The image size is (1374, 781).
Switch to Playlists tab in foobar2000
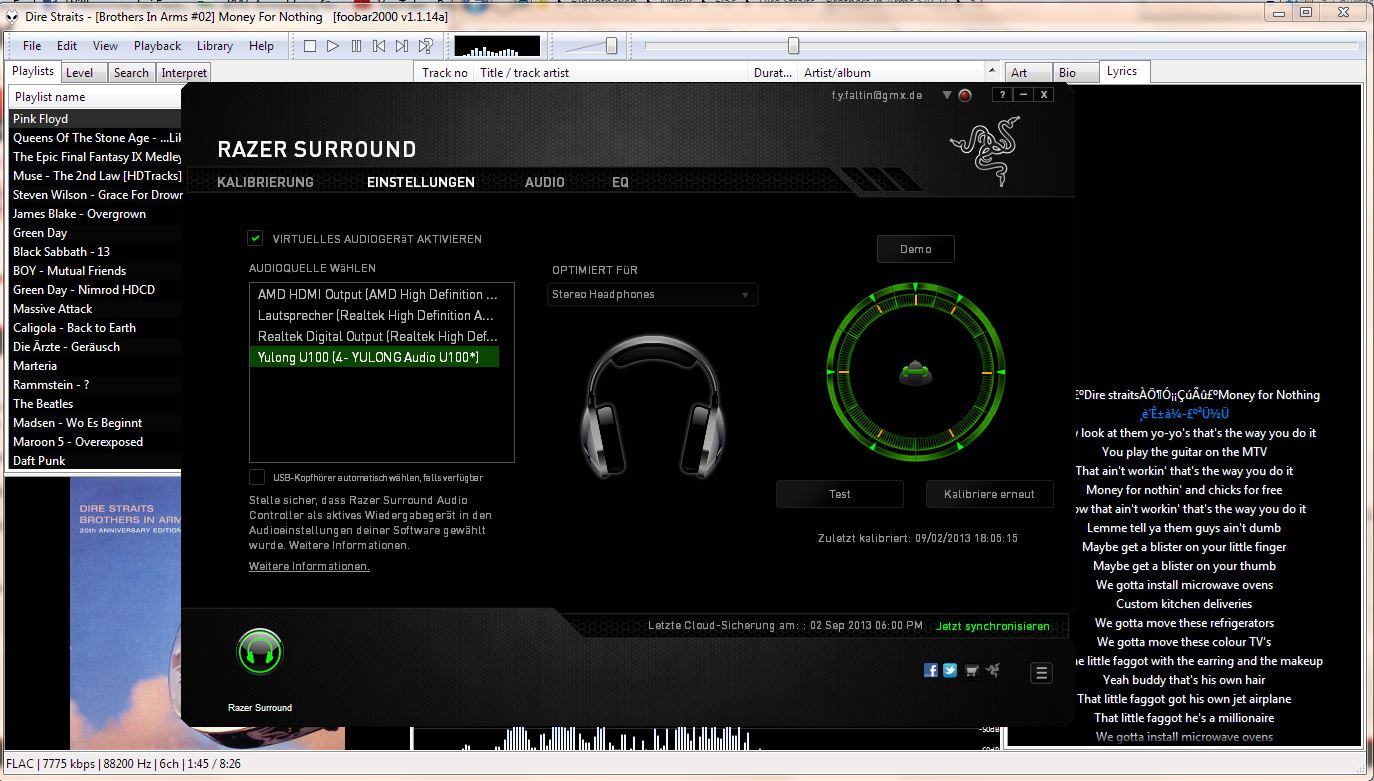click(33, 71)
